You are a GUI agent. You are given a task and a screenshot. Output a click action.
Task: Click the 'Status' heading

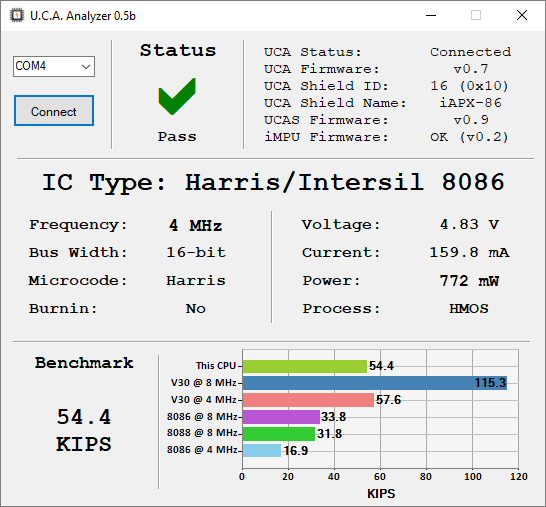[x=178, y=50]
